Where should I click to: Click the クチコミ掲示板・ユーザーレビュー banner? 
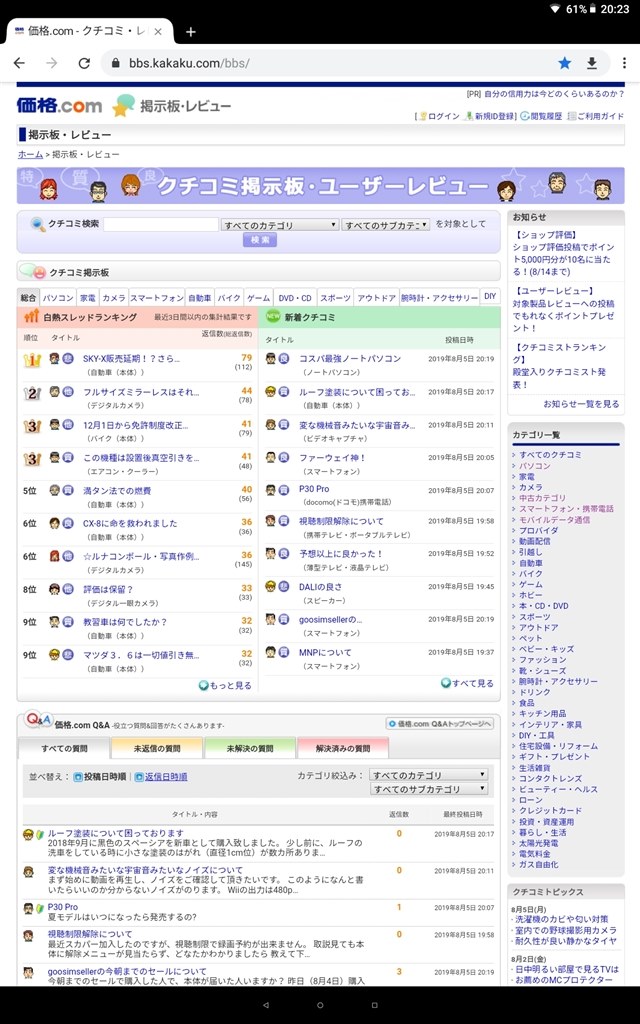pos(320,185)
